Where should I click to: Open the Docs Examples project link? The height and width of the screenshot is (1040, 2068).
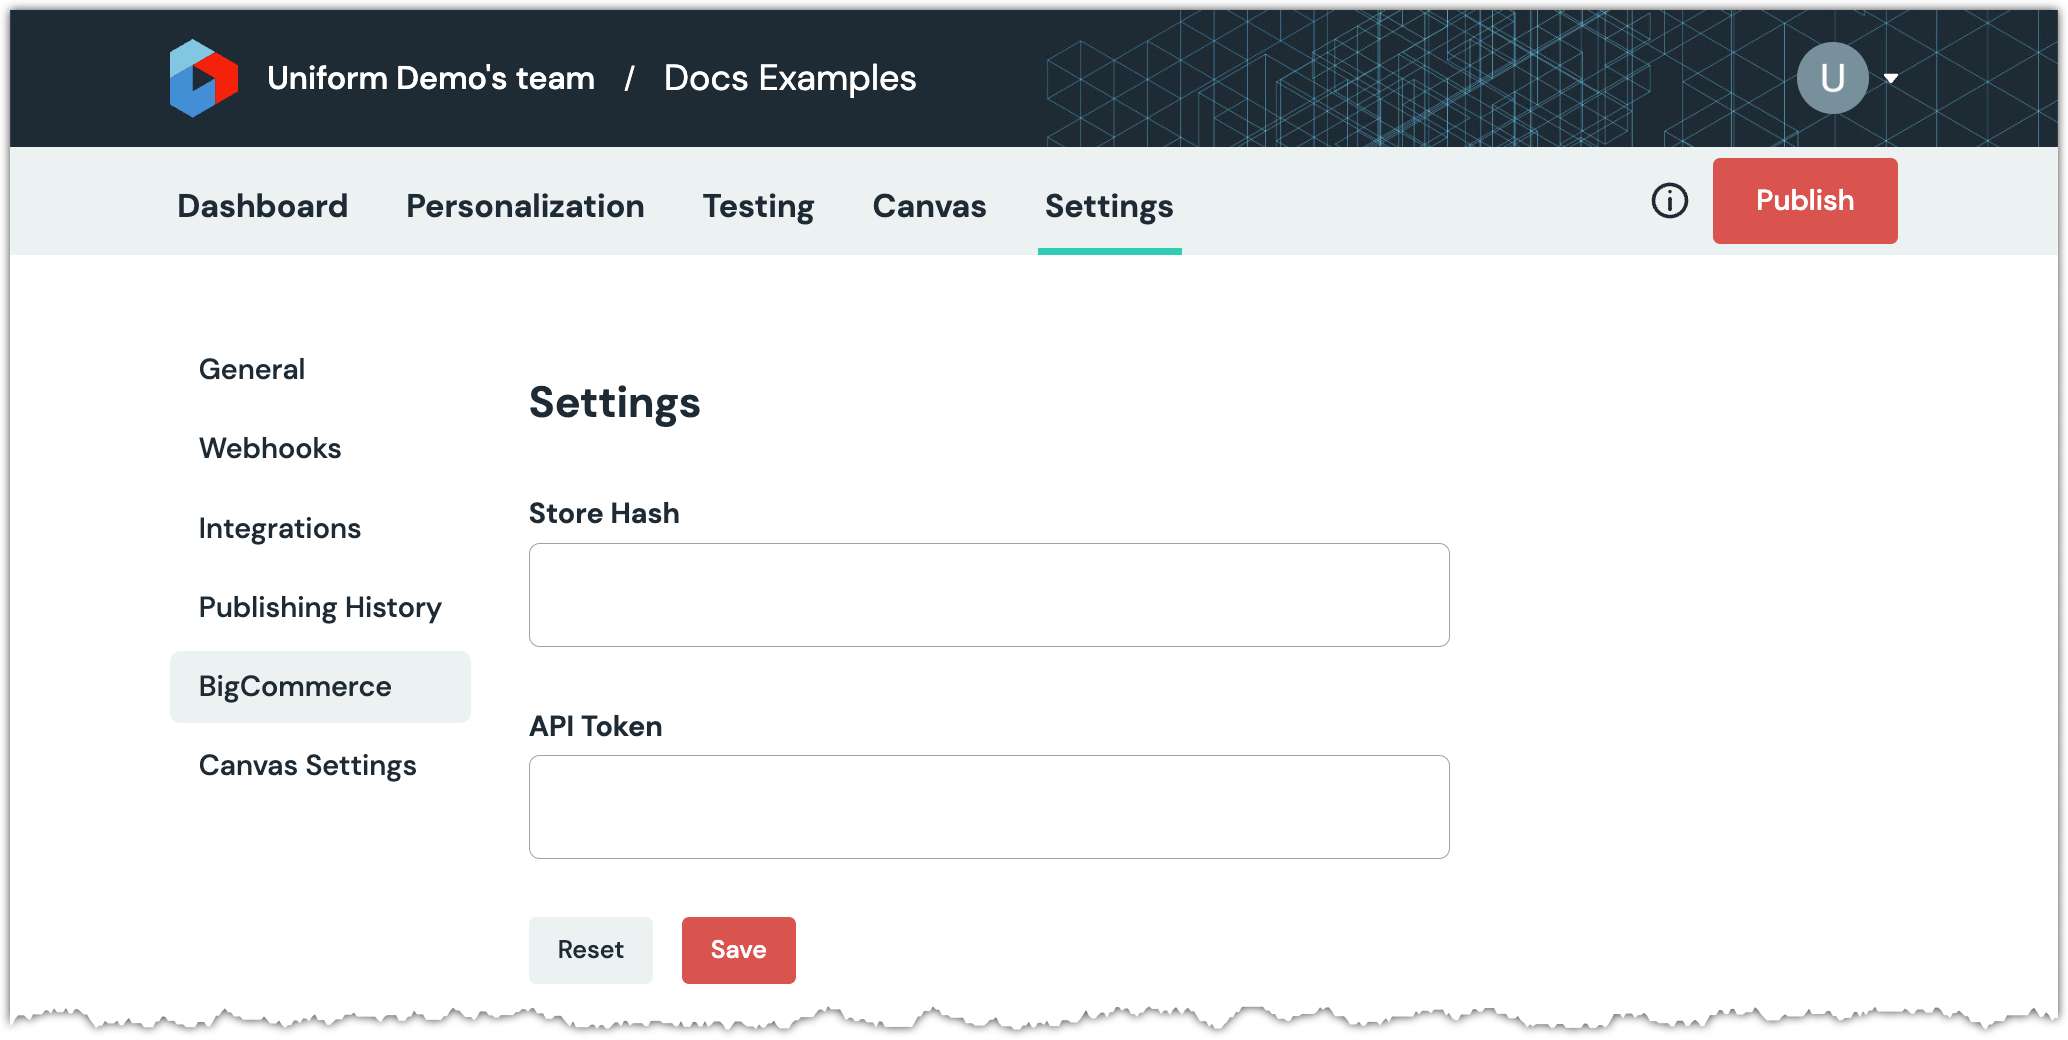[790, 78]
